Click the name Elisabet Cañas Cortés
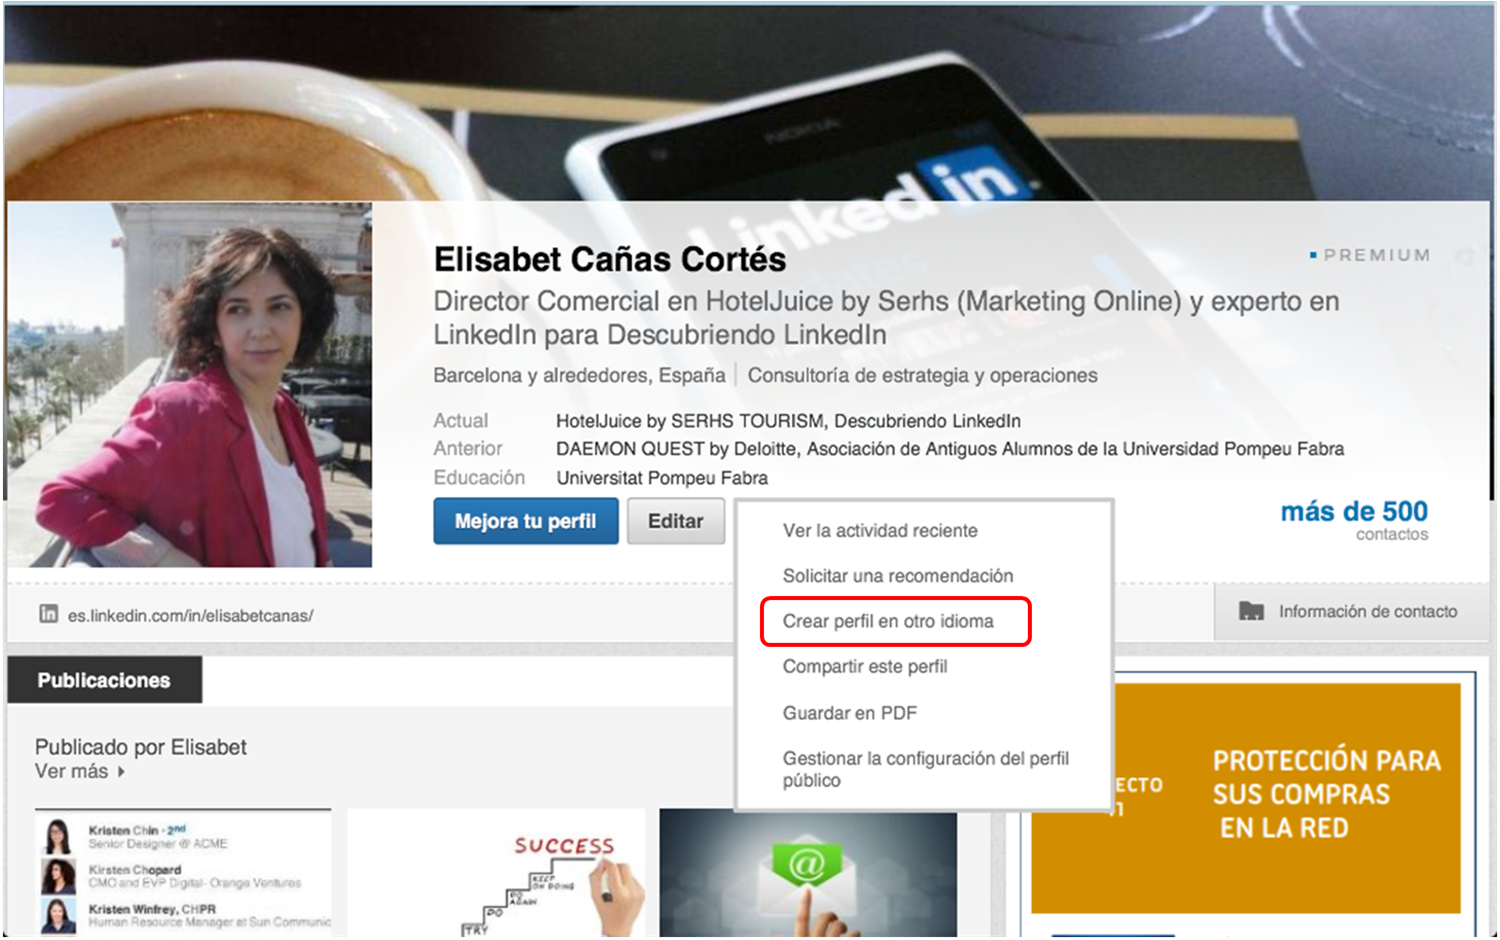This screenshot has width=1500, height=940. 610,260
